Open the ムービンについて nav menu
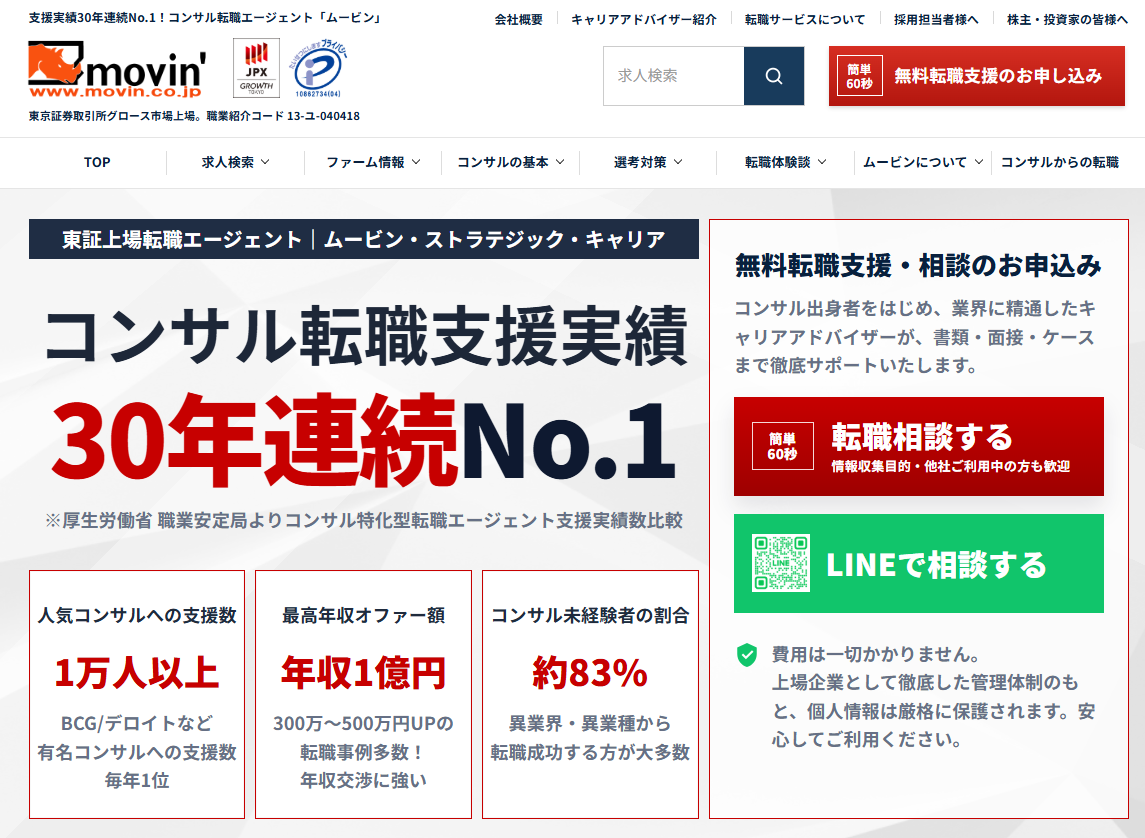The image size is (1145, 838). point(923,162)
